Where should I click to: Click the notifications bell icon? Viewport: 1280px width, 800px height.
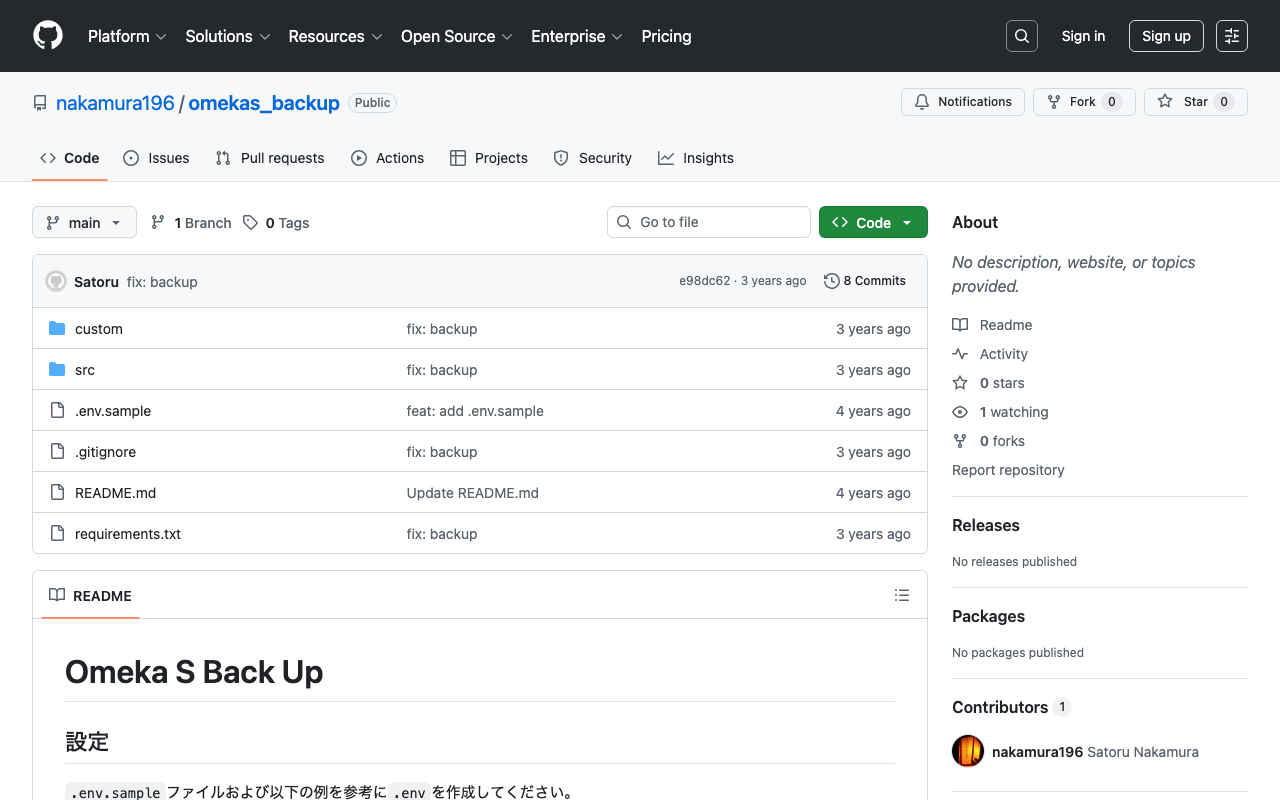click(921, 101)
